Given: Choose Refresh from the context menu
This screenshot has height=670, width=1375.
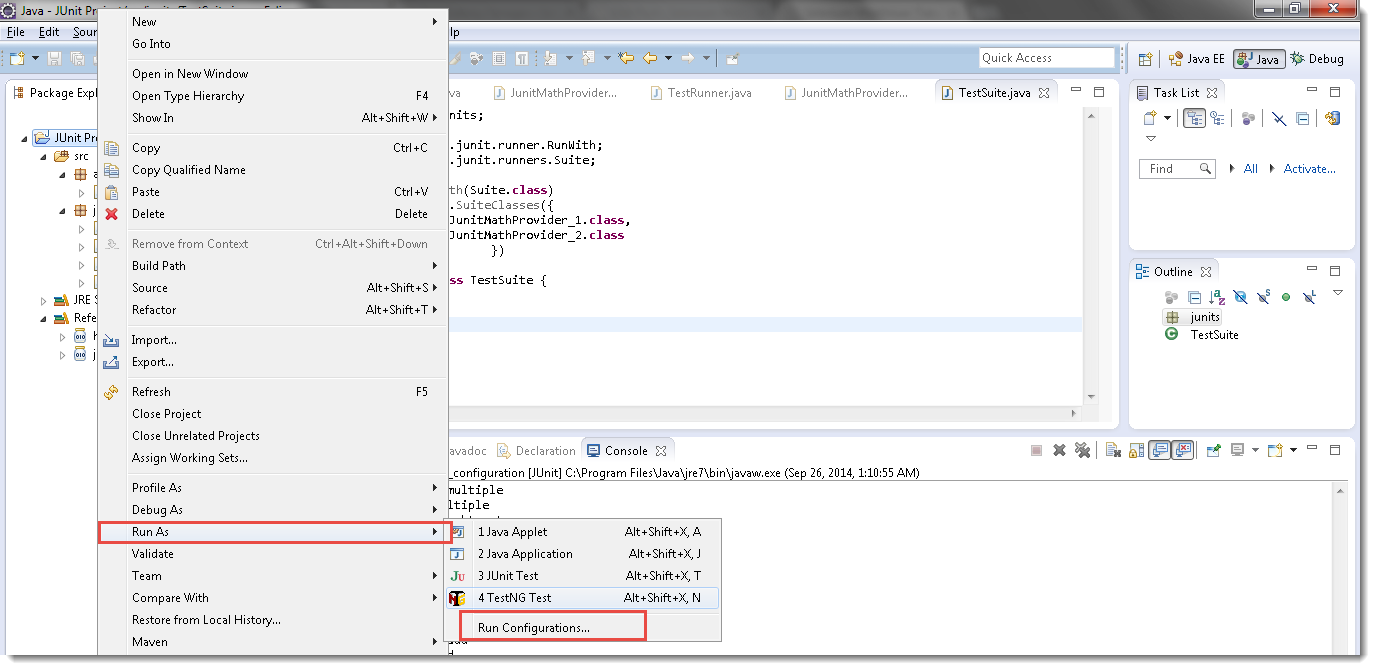Looking at the screenshot, I should (272, 392).
